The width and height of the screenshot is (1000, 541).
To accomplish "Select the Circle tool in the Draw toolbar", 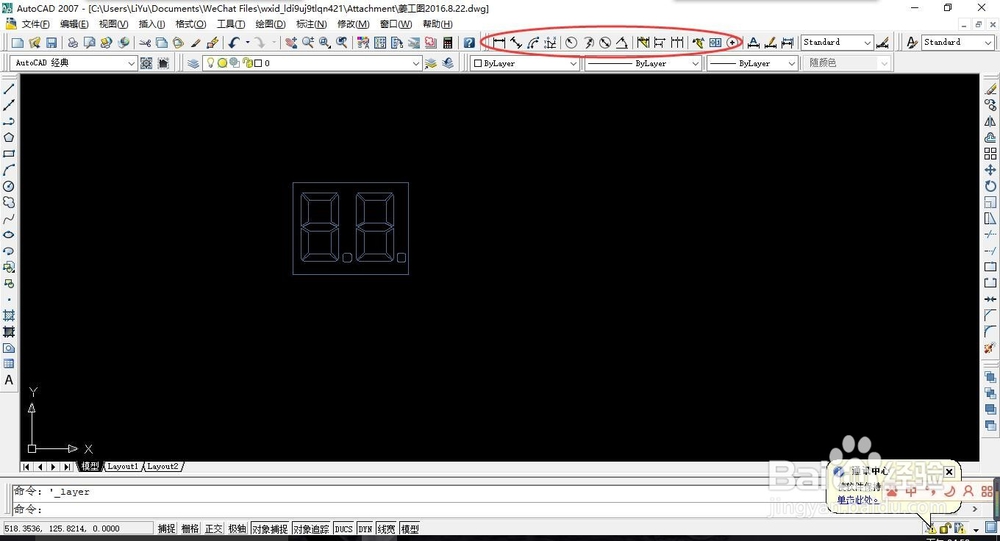I will [9, 186].
